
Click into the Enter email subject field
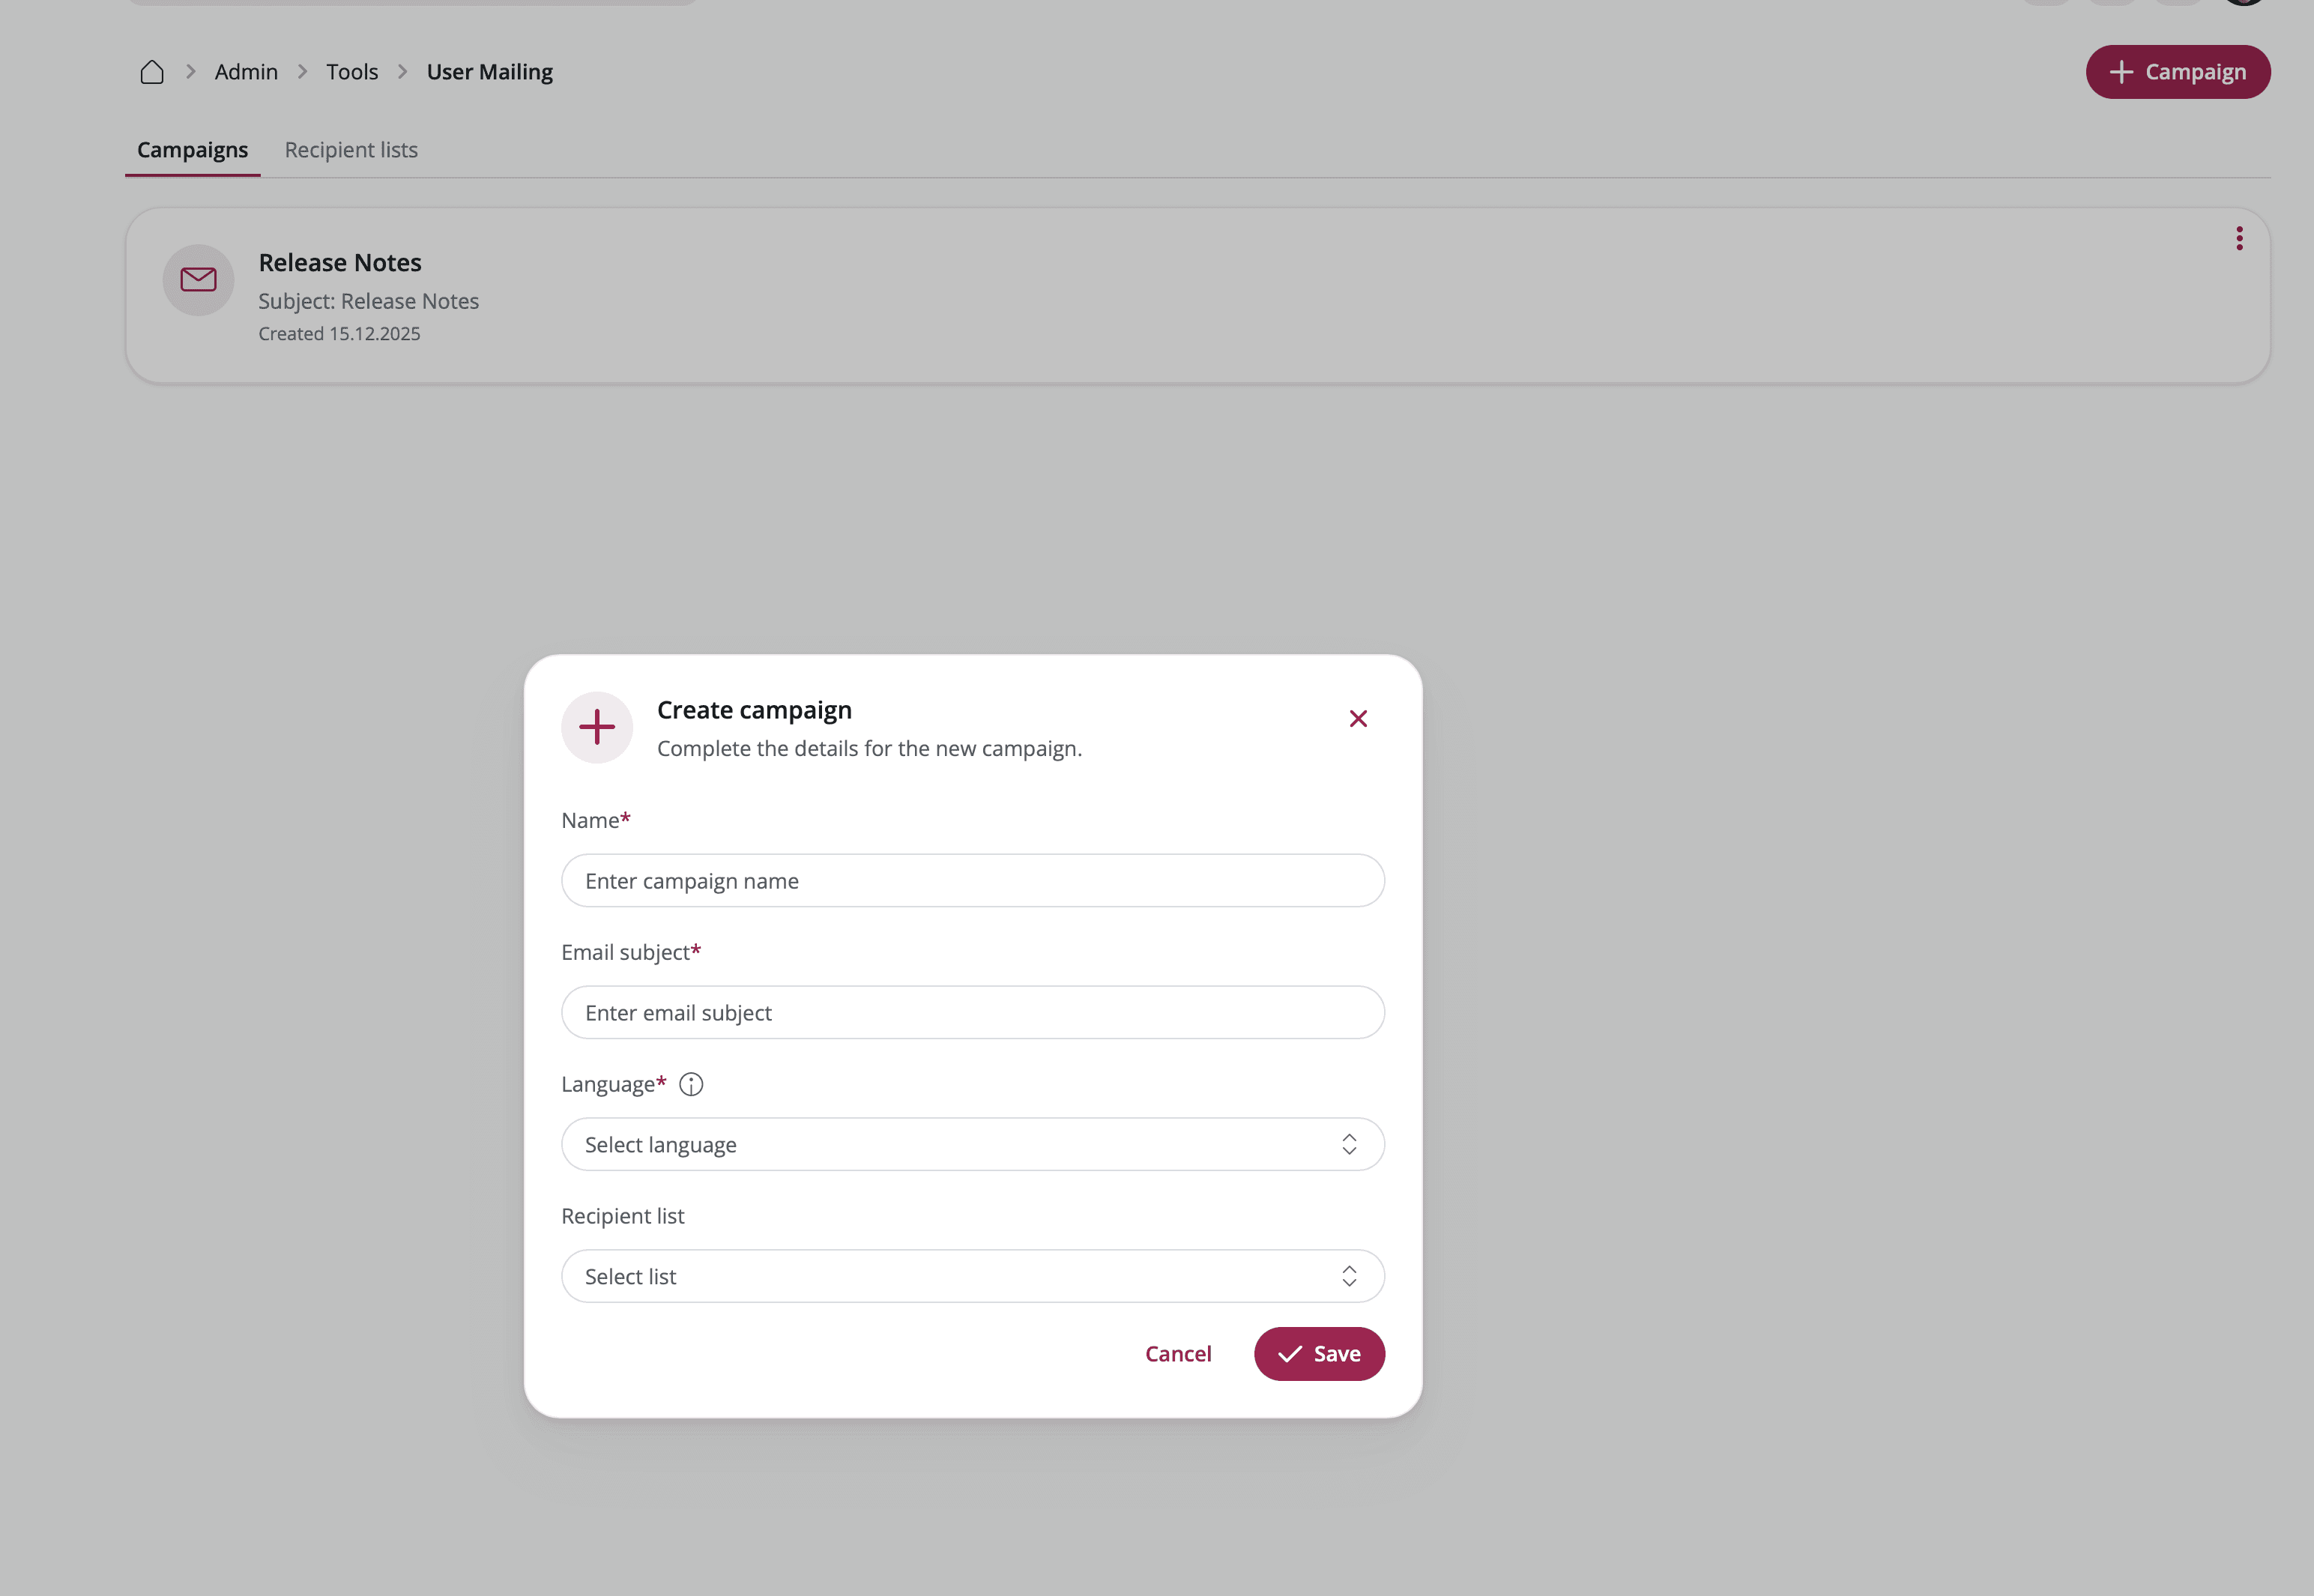[x=972, y=1013]
